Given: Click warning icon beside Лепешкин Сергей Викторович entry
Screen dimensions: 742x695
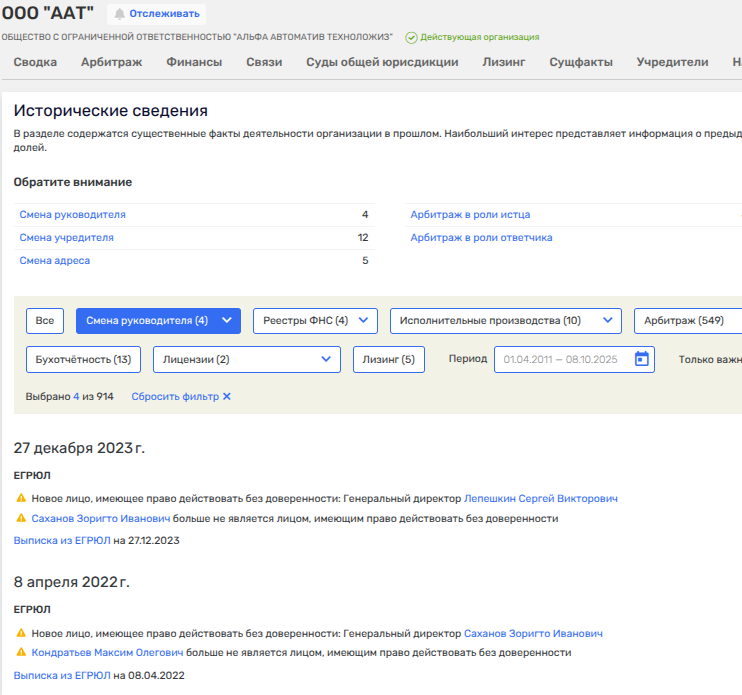Looking at the screenshot, I should tap(21, 498).
